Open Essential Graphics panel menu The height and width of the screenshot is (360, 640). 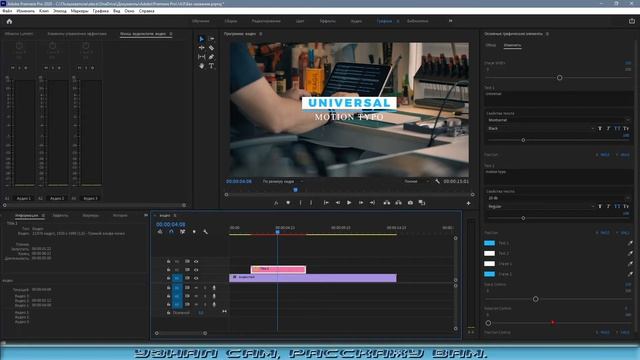click(547, 34)
